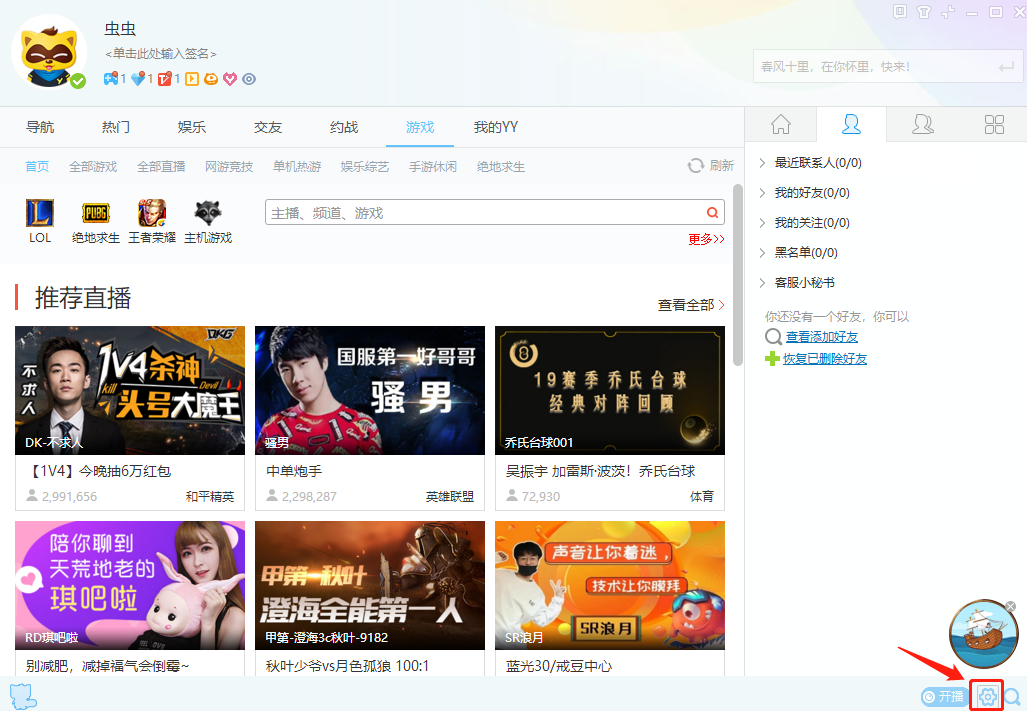Open the DK-不求人 stream thumbnail
The image size is (1027, 711).
[x=130, y=390]
